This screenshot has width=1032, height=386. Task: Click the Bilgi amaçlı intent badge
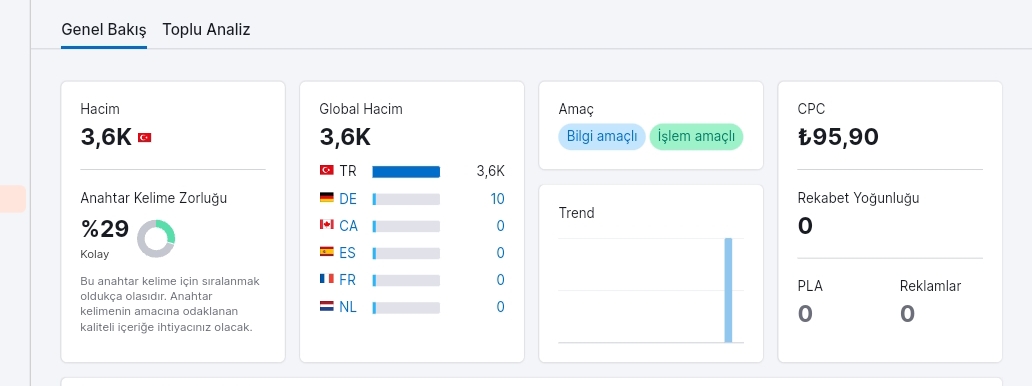602,136
